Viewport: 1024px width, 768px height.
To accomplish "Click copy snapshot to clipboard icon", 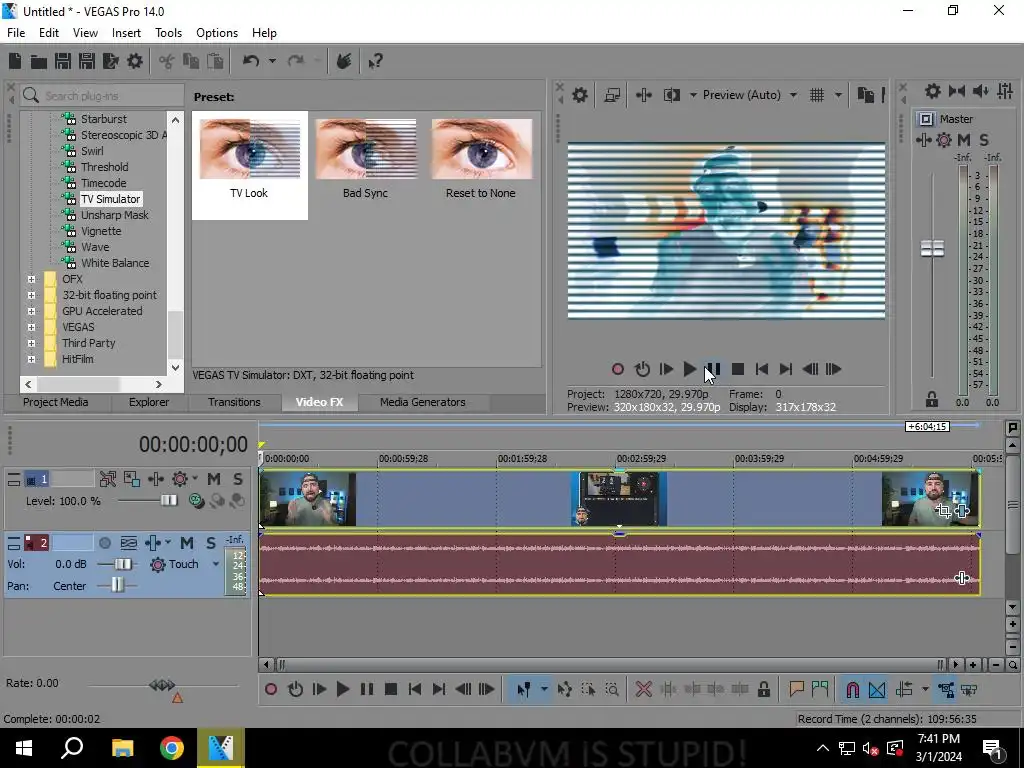I will 865,95.
